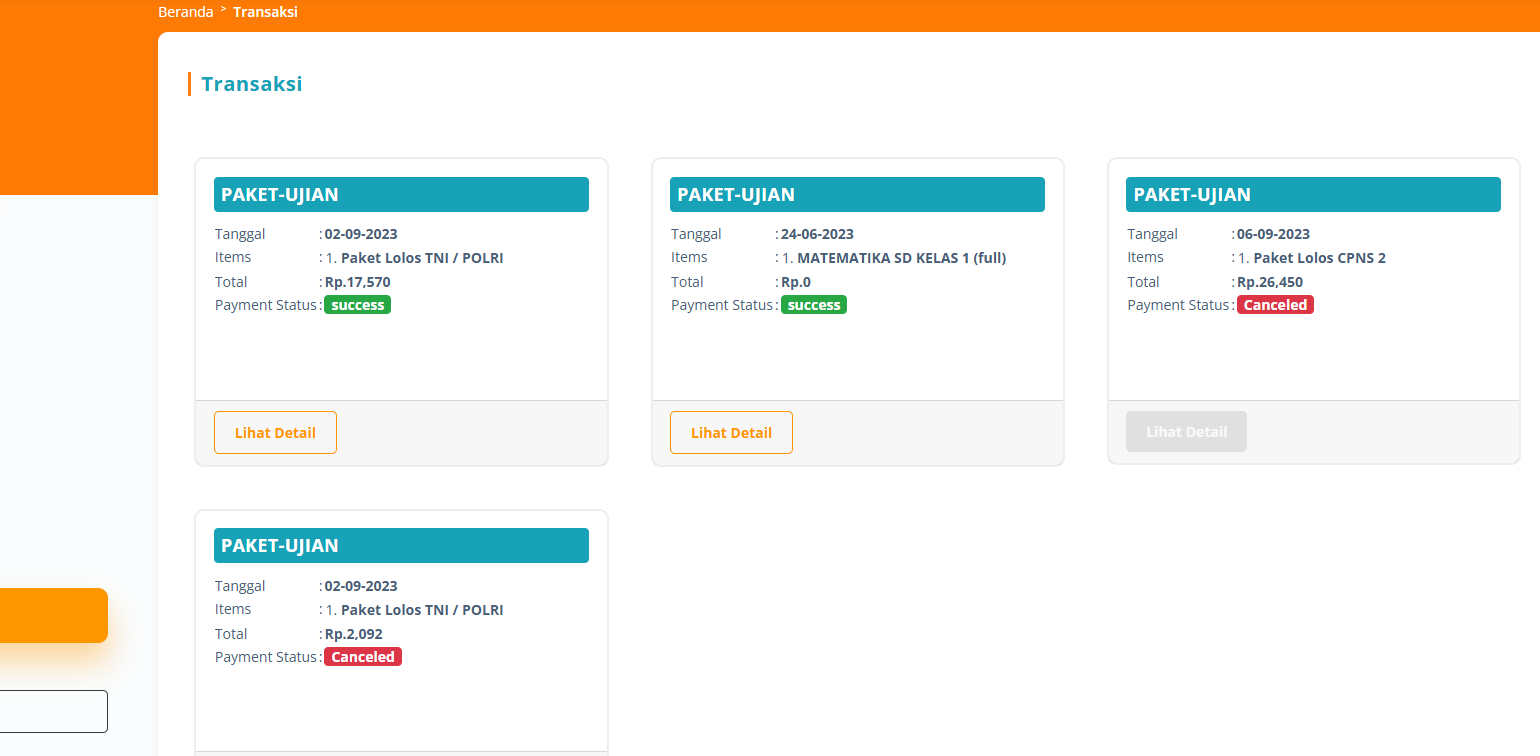The height and width of the screenshot is (756, 1540).
Task: Click the PAKET-UJIAN header on the first card
Action: click(400, 194)
